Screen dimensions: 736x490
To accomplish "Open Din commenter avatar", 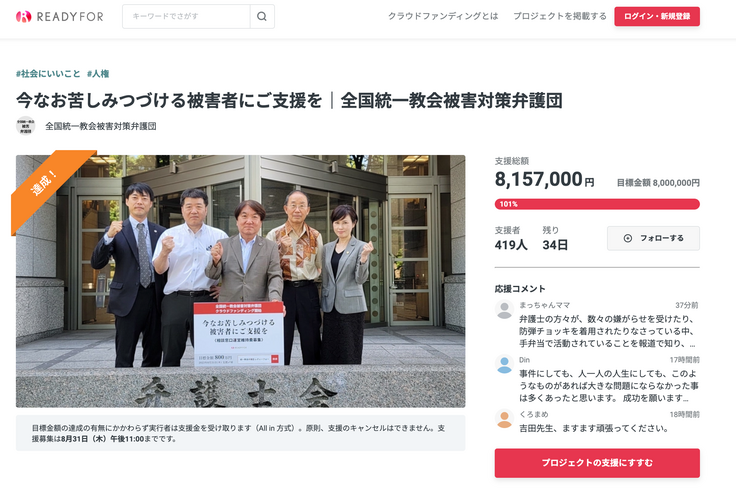I will (505, 364).
